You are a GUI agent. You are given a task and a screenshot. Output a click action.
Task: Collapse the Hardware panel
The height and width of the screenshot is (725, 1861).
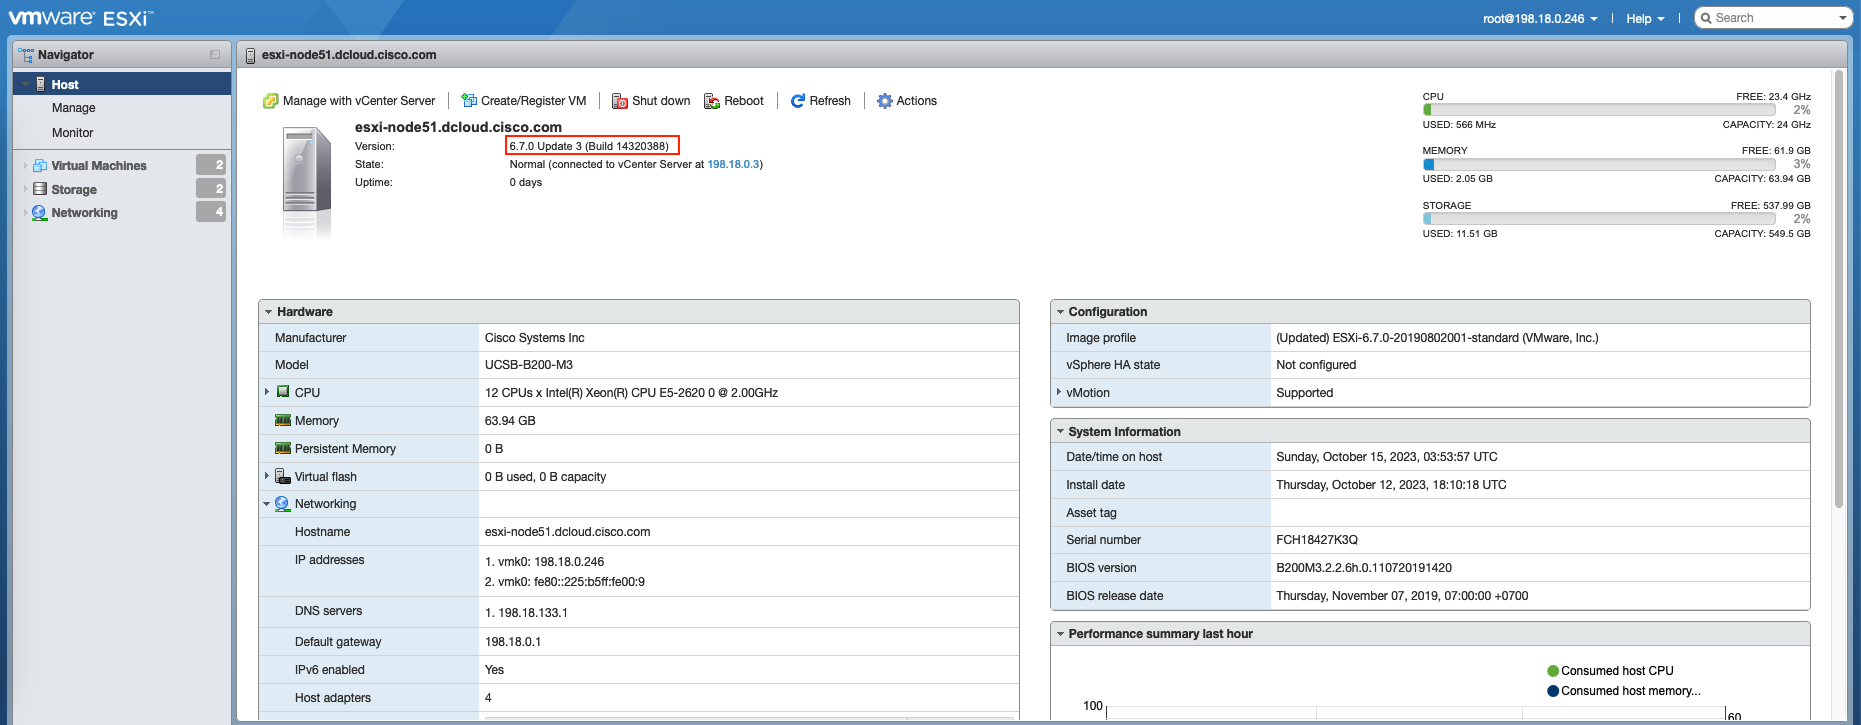pyautogui.click(x=269, y=312)
